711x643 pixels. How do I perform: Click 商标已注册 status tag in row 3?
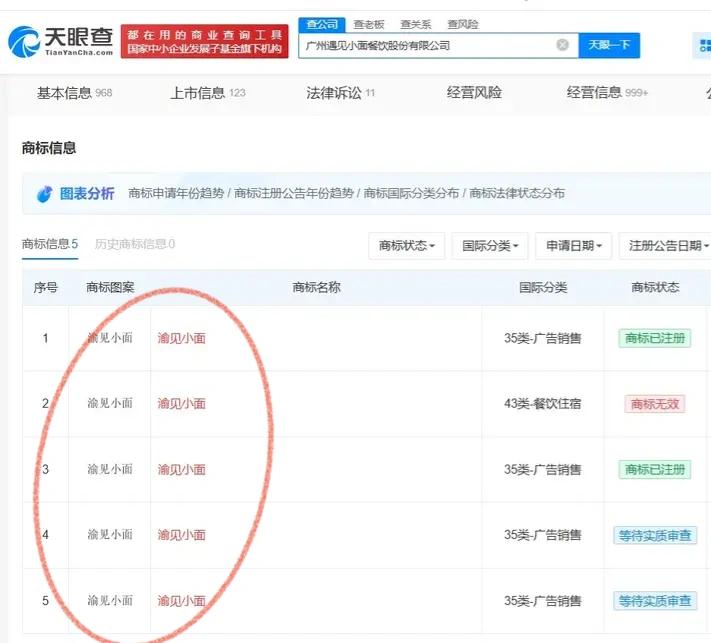pyautogui.click(x=655, y=470)
